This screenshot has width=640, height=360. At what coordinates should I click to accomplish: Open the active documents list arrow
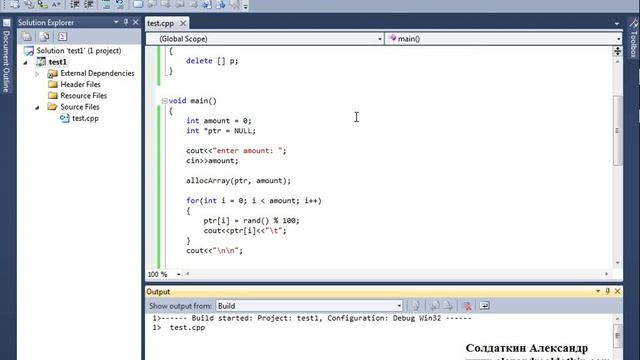617,24
